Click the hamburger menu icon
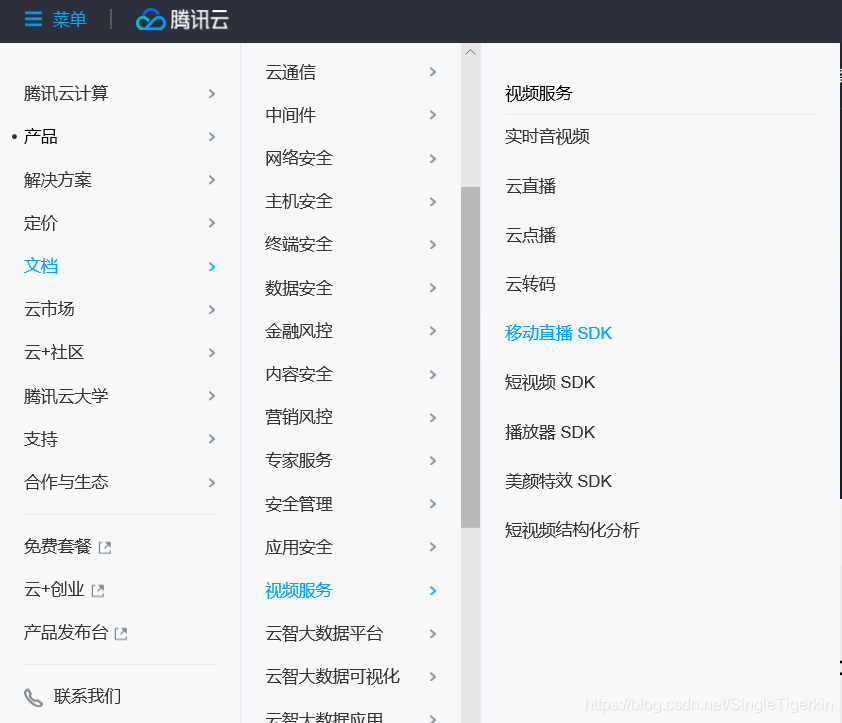The height and width of the screenshot is (723, 842). click(33, 19)
